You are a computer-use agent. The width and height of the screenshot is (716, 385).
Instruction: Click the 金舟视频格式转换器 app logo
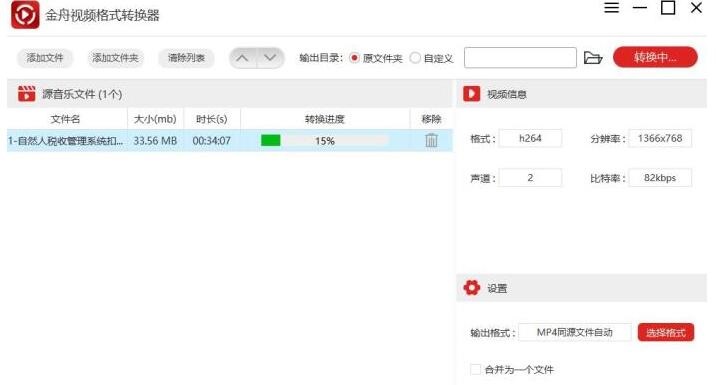[25, 15]
